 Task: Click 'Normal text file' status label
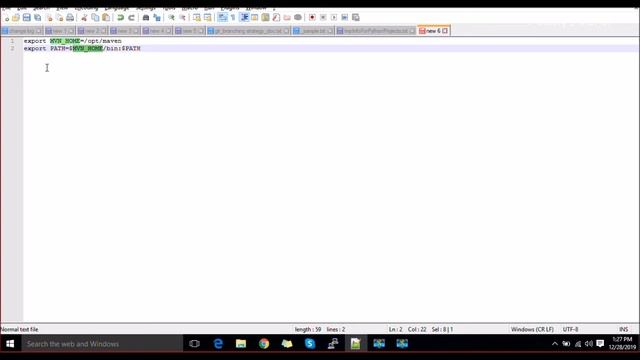(x=19, y=329)
